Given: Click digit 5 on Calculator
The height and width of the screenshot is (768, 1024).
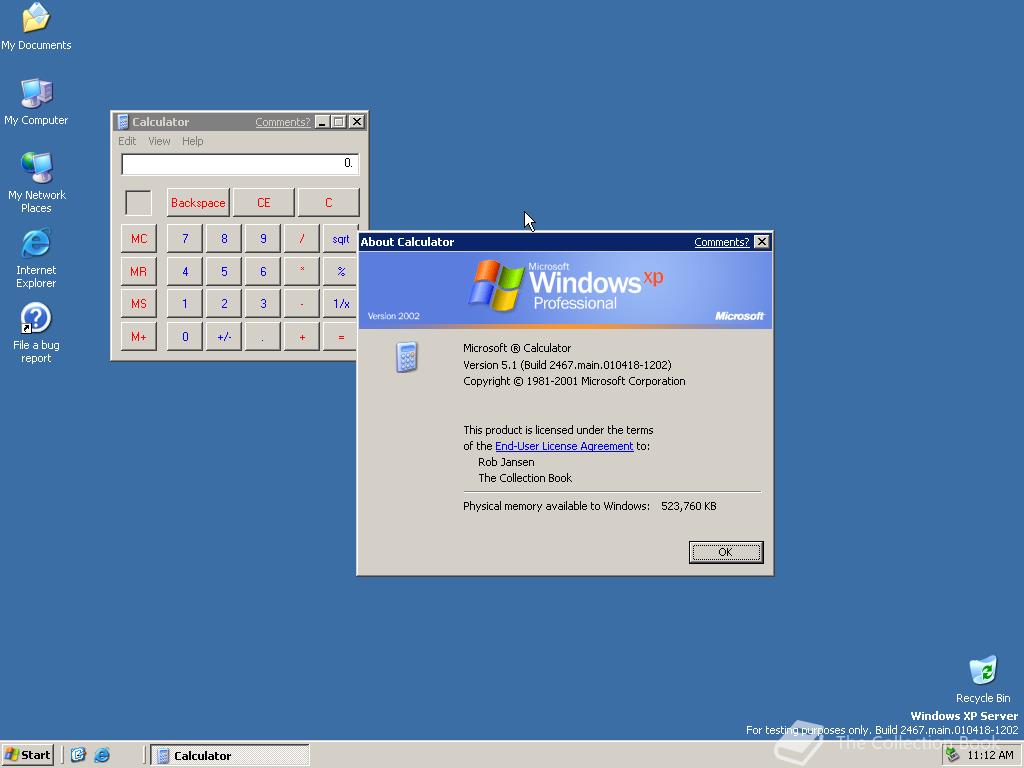Looking at the screenshot, I should (224, 271).
